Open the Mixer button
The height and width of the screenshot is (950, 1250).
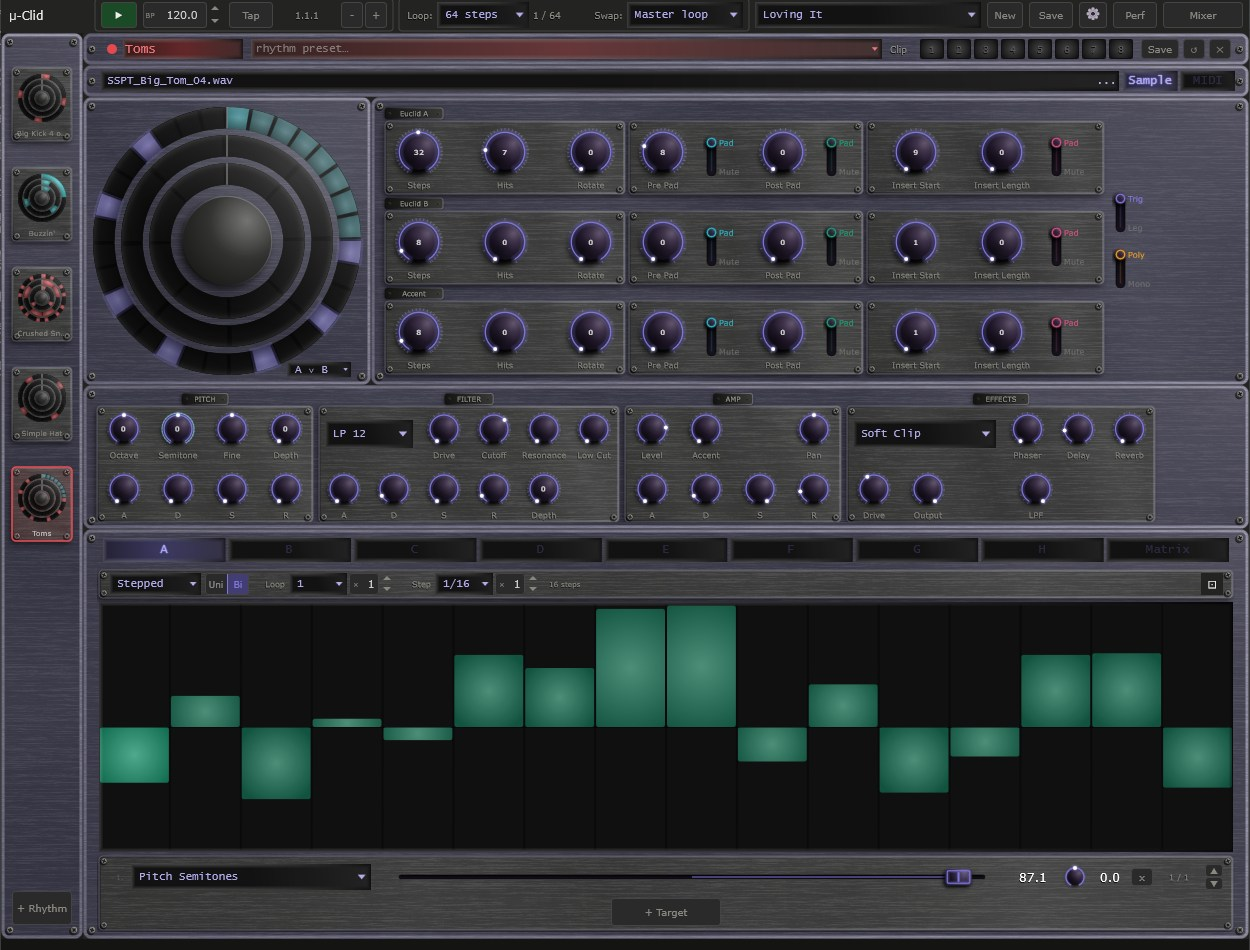[x=1203, y=15]
